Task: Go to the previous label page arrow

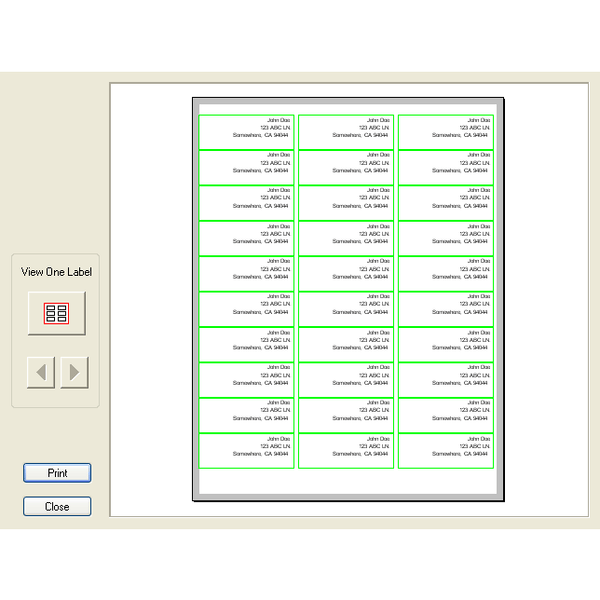Action: coord(41,372)
